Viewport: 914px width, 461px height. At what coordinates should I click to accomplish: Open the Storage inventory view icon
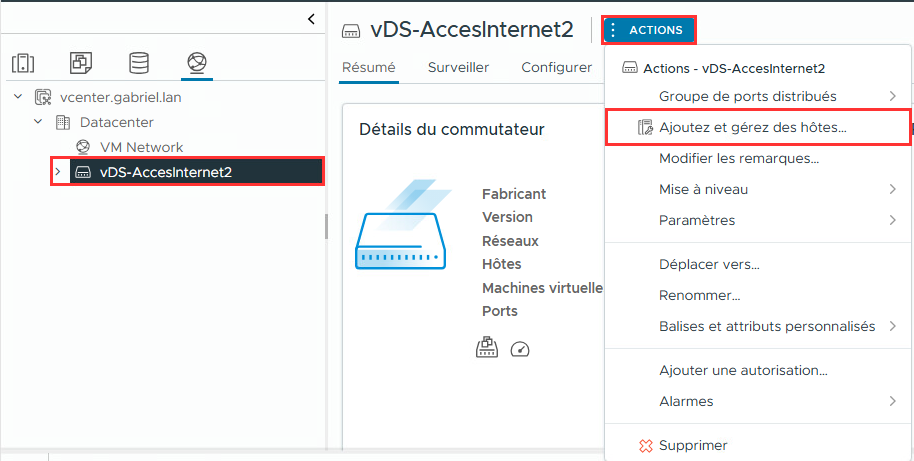click(x=139, y=63)
